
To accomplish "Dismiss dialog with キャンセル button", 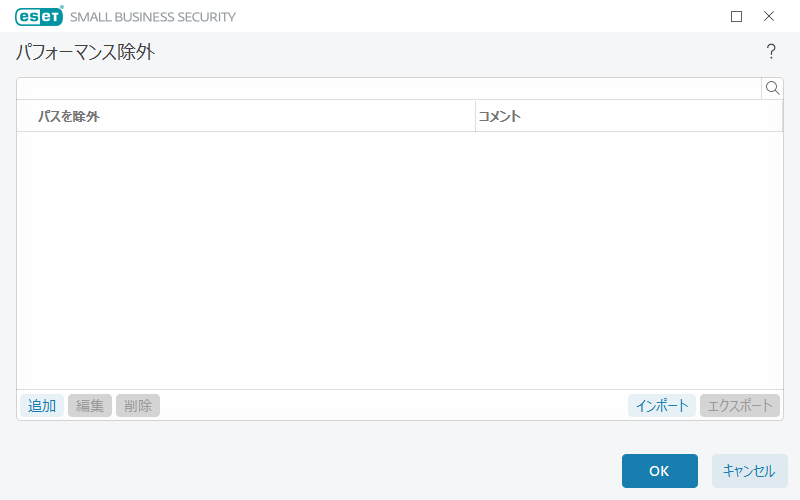I will 749,471.
